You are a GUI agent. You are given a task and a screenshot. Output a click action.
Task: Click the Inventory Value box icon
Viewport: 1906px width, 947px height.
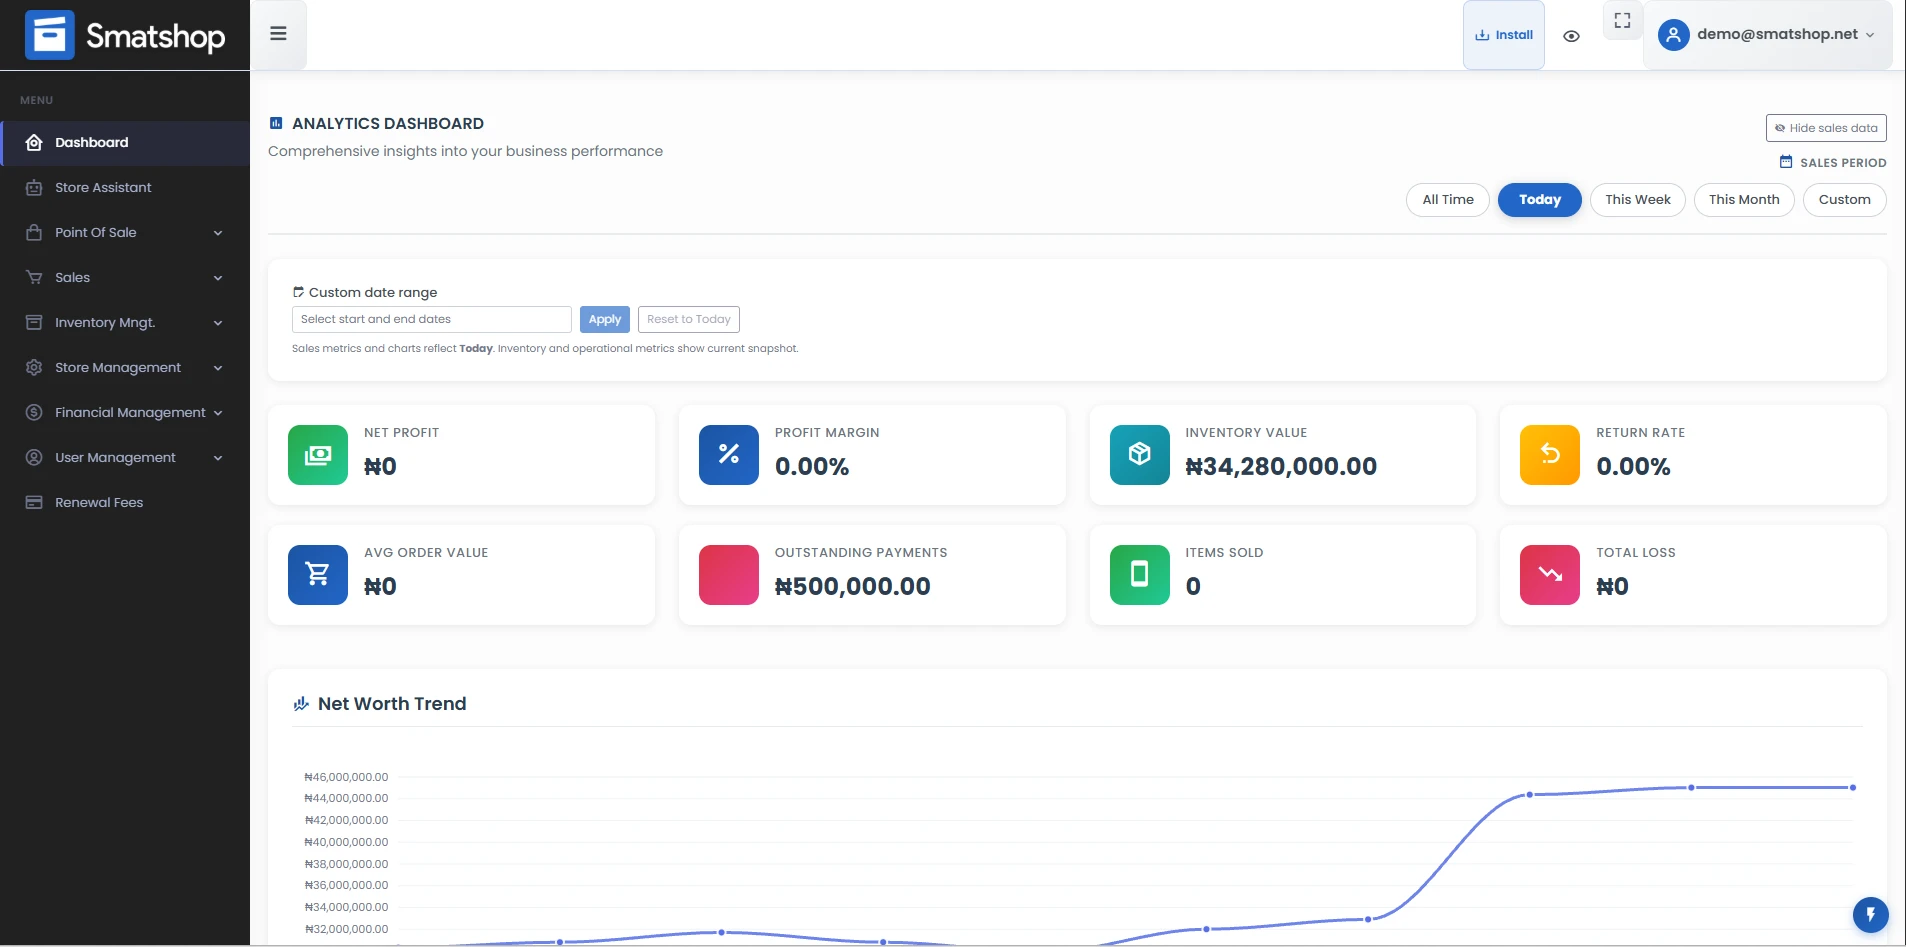pyautogui.click(x=1140, y=455)
